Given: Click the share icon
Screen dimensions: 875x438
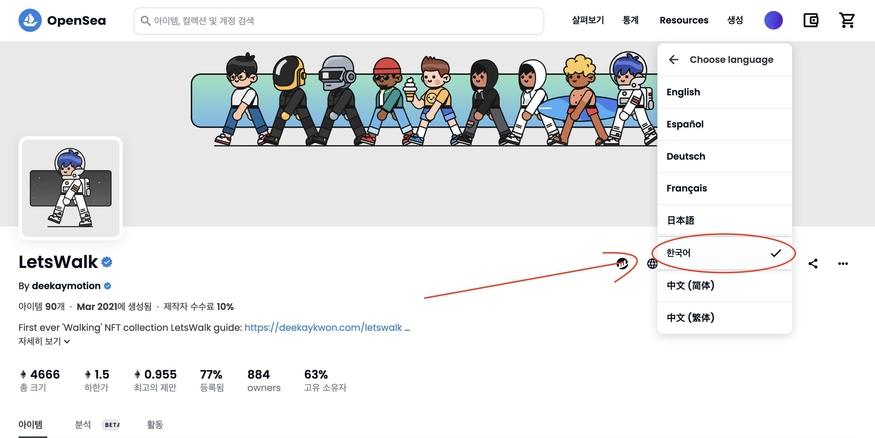Looking at the screenshot, I should (x=813, y=263).
